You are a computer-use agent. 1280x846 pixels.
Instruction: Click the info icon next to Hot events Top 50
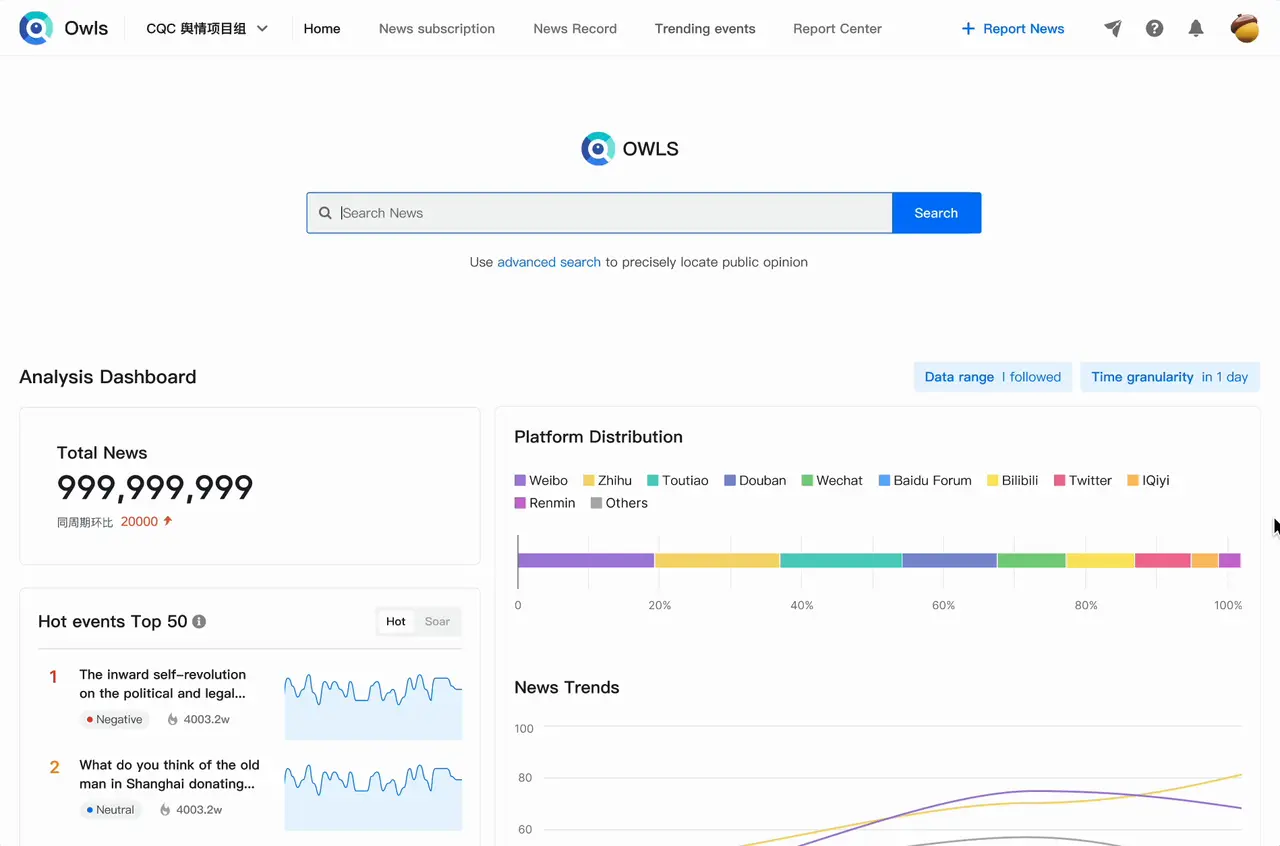[199, 621]
